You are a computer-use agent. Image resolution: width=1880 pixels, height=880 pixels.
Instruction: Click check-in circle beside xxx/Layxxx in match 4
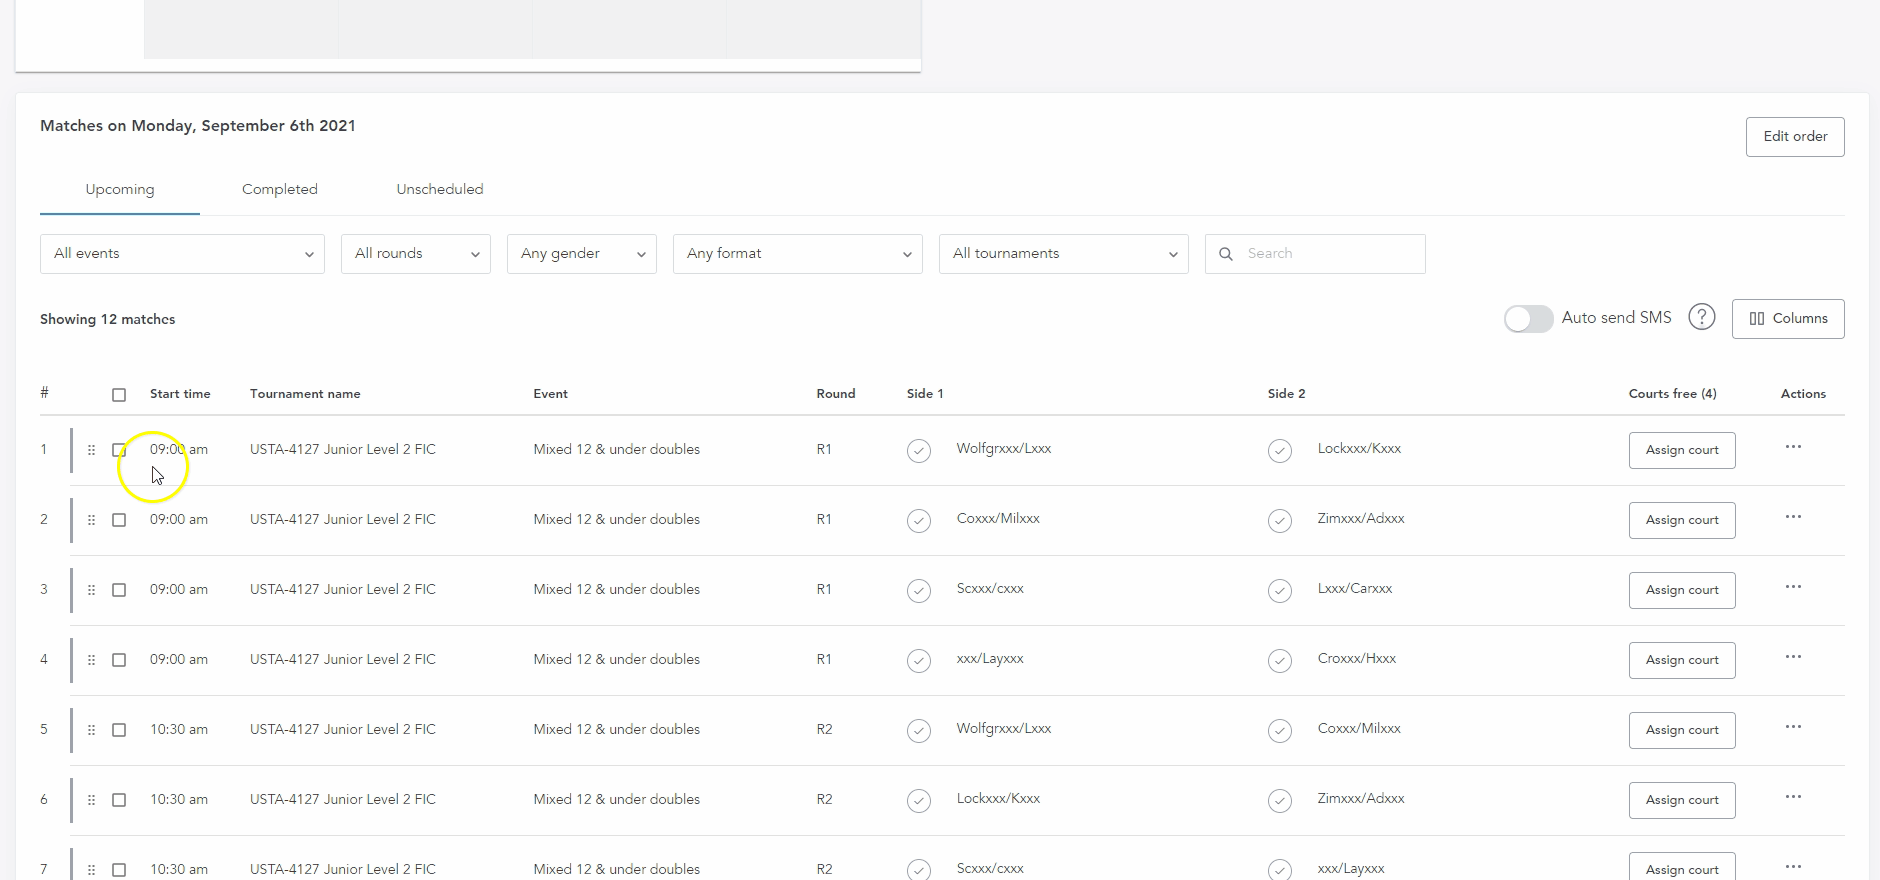pos(919,661)
